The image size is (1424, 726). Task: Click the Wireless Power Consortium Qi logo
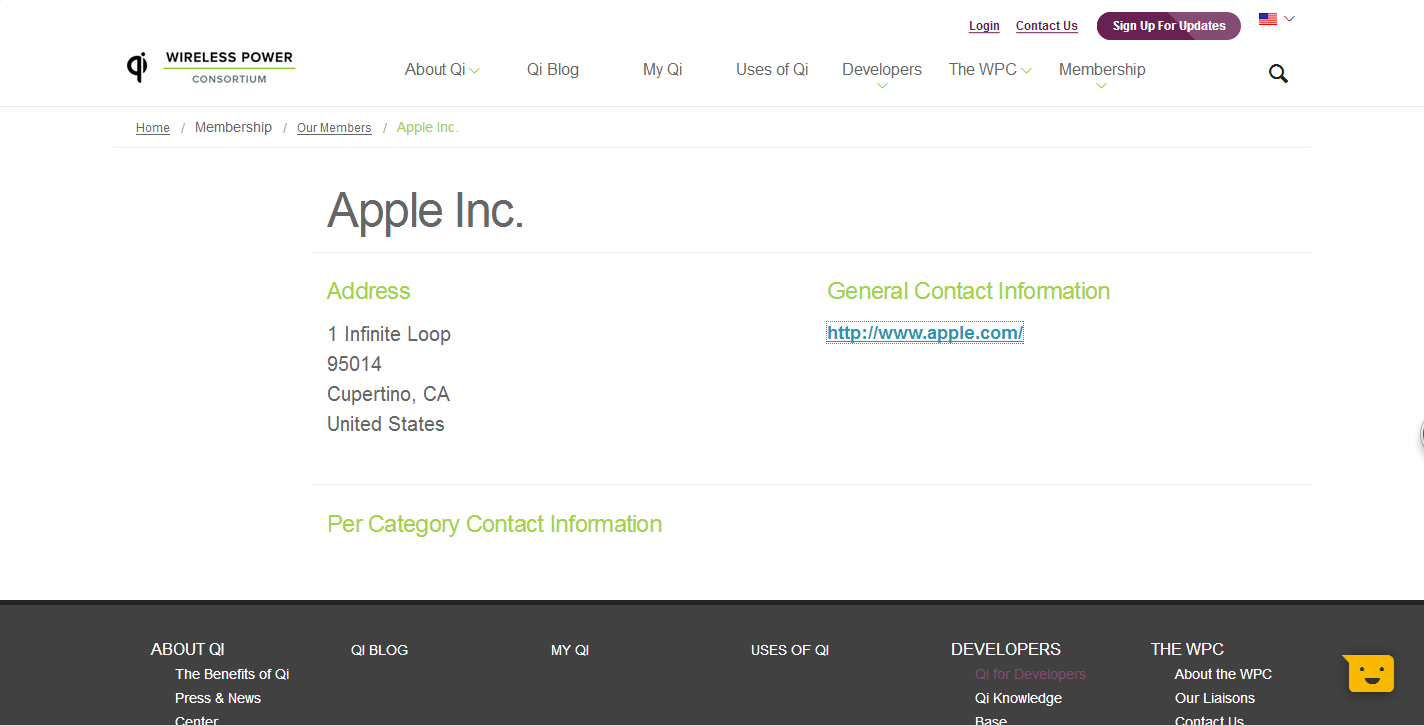[x=211, y=67]
